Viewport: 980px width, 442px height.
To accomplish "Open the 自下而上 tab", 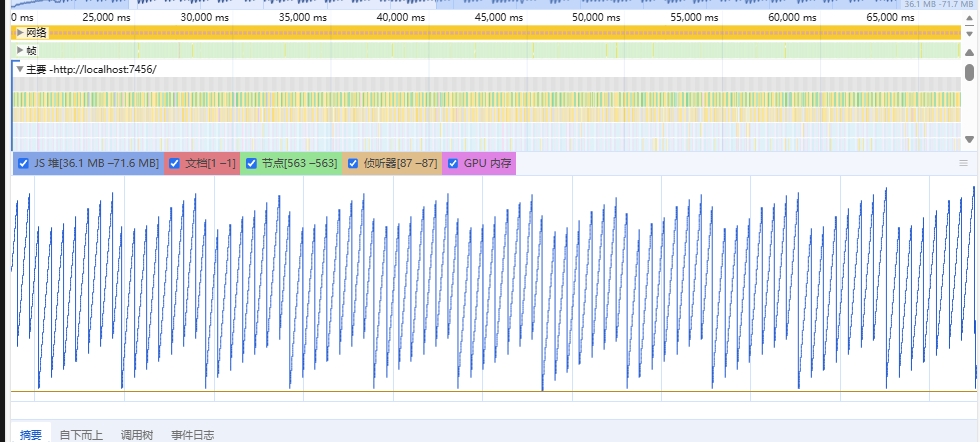I will pyautogui.click(x=81, y=434).
